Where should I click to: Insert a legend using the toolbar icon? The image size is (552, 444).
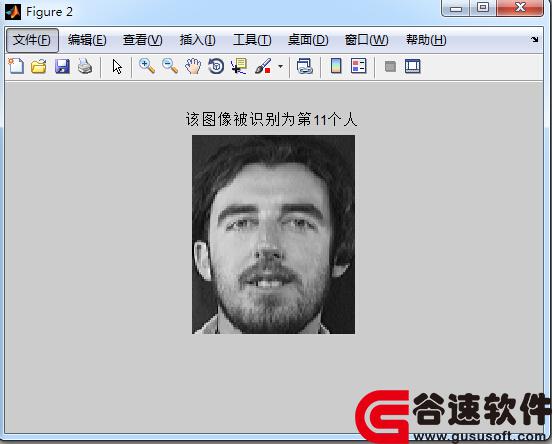(359, 66)
